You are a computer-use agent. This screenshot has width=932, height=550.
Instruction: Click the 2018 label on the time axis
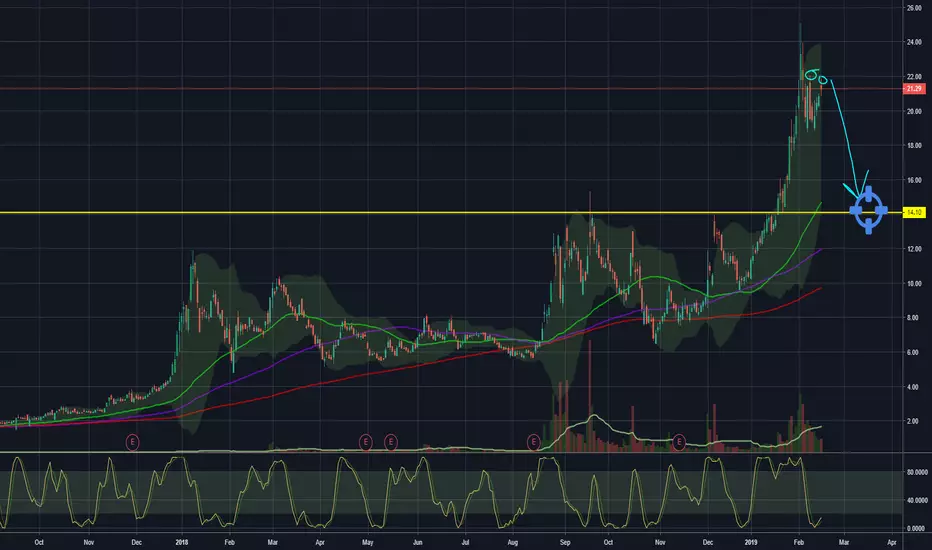(182, 542)
